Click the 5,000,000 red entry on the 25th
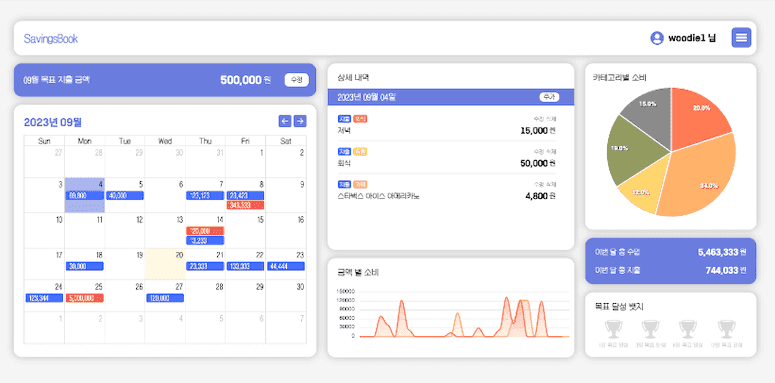Screen dimensions: 775x383 click(85, 298)
